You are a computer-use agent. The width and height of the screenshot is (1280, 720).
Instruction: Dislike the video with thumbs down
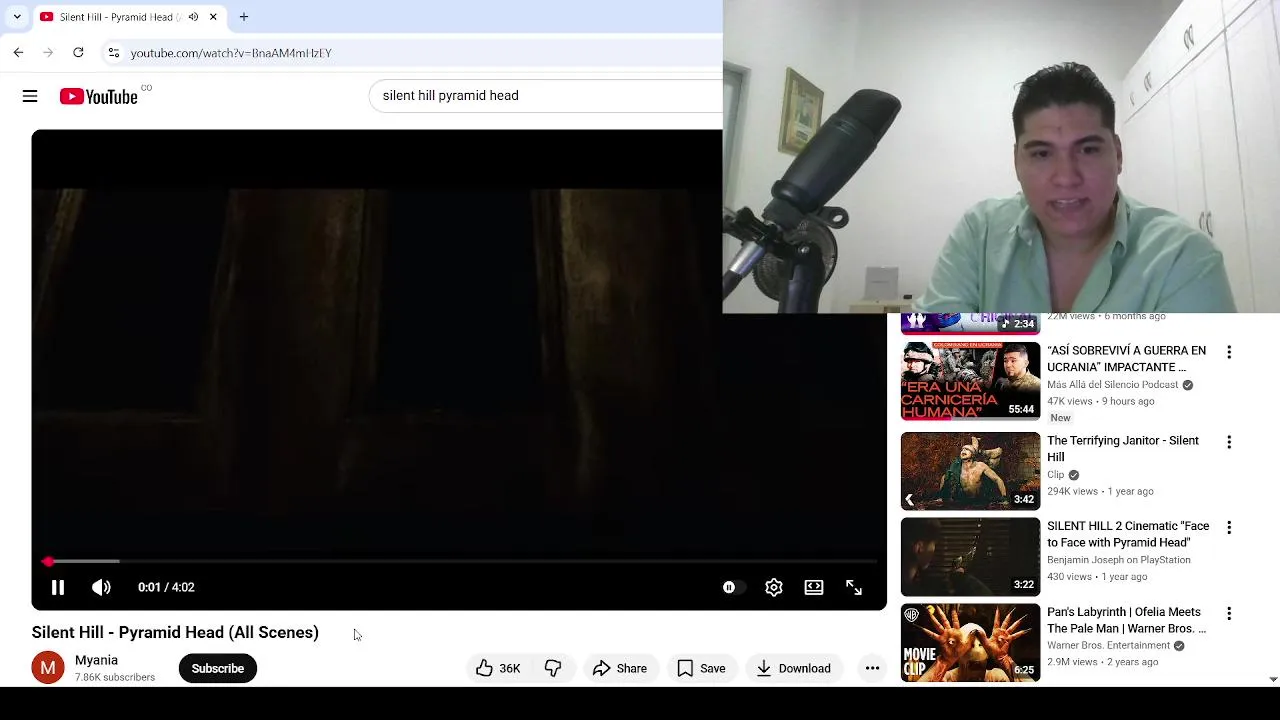(553, 668)
